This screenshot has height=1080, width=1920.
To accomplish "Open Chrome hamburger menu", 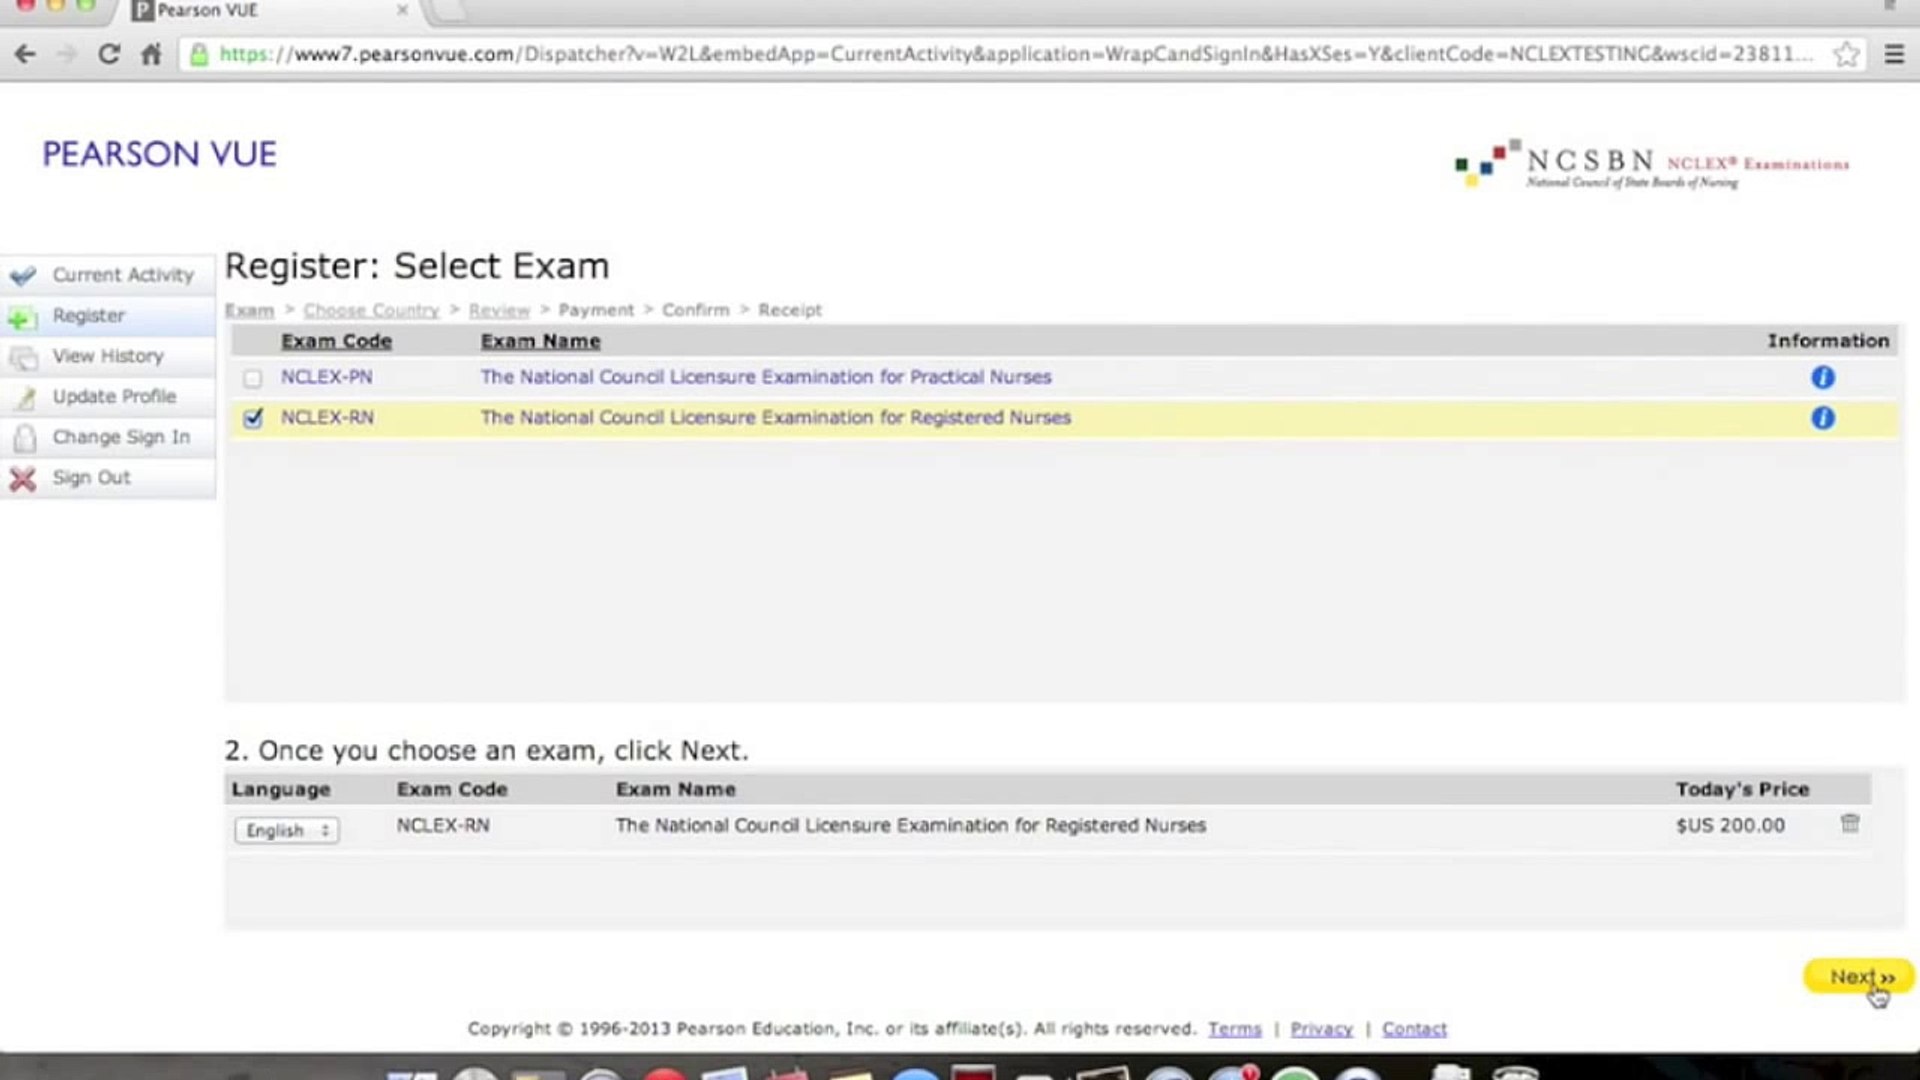I will click(1894, 54).
